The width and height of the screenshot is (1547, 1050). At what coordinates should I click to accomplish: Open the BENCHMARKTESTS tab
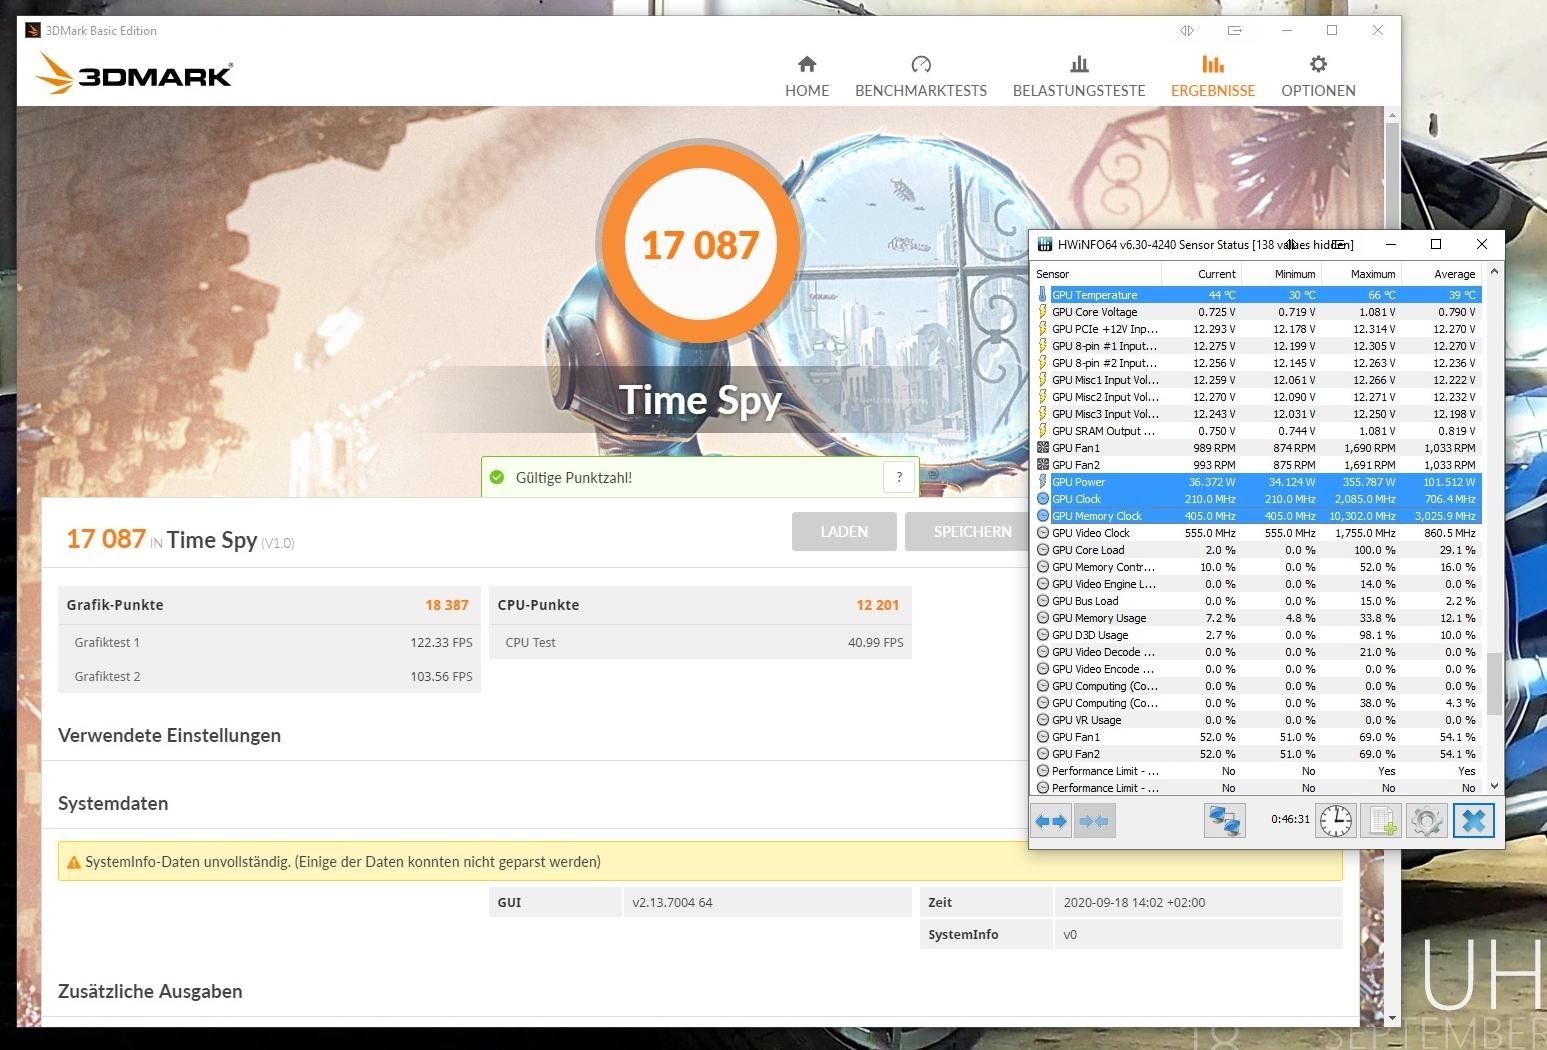coord(921,77)
